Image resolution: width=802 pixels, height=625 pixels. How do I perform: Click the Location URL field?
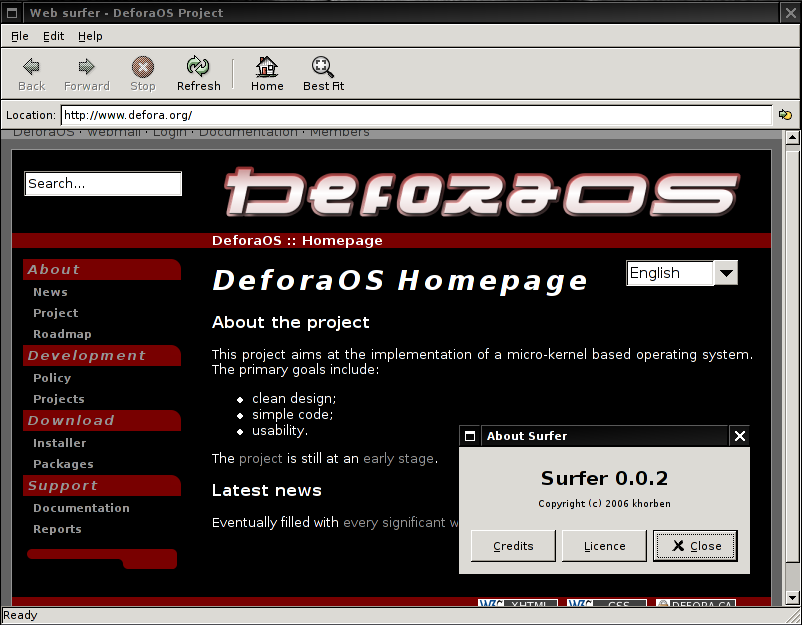(x=415, y=115)
